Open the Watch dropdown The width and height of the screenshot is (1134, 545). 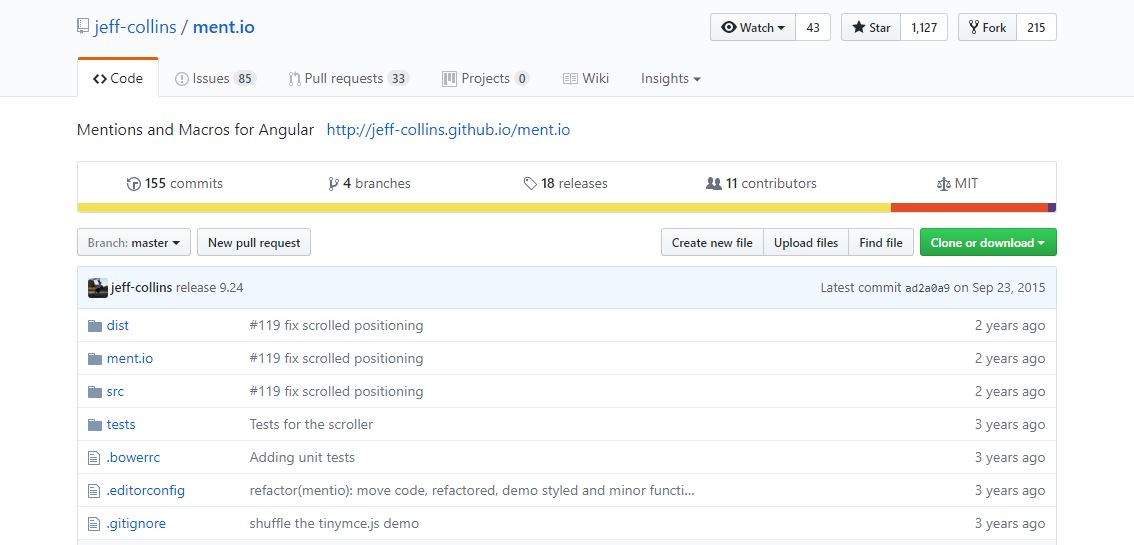click(753, 27)
